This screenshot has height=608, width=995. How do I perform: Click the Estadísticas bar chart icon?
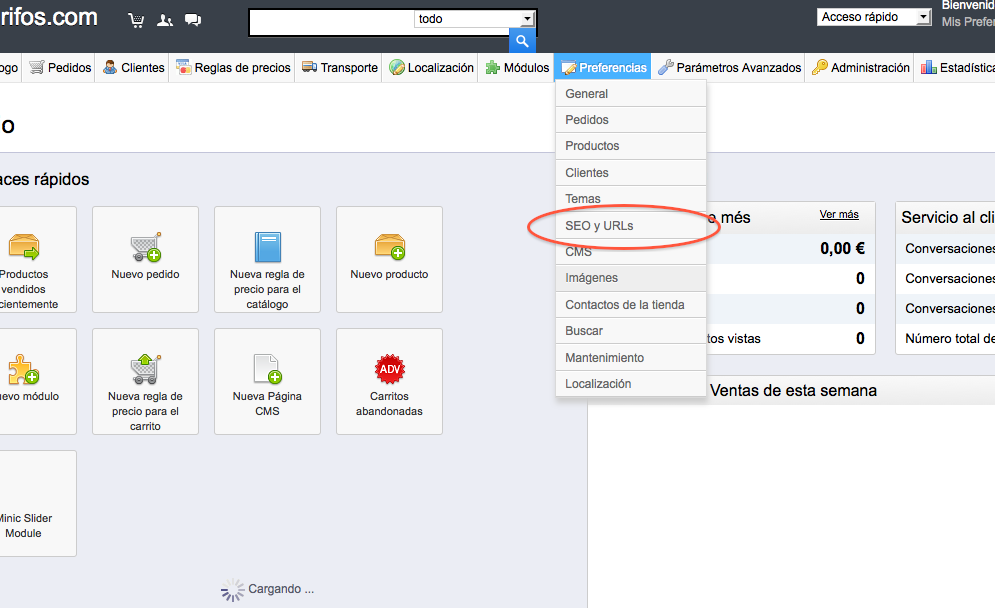point(929,67)
